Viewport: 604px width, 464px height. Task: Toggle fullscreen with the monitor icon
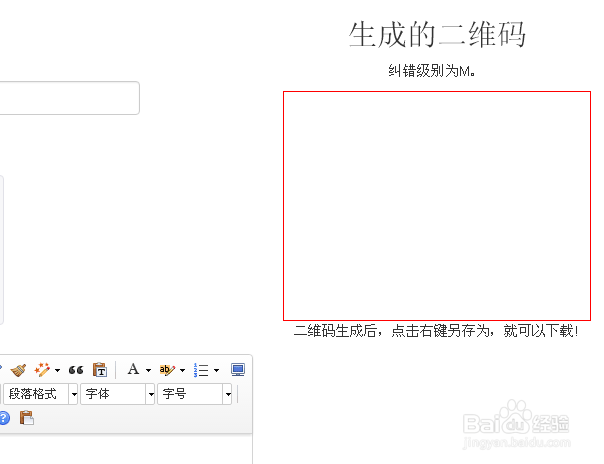pyautogui.click(x=238, y=370)
